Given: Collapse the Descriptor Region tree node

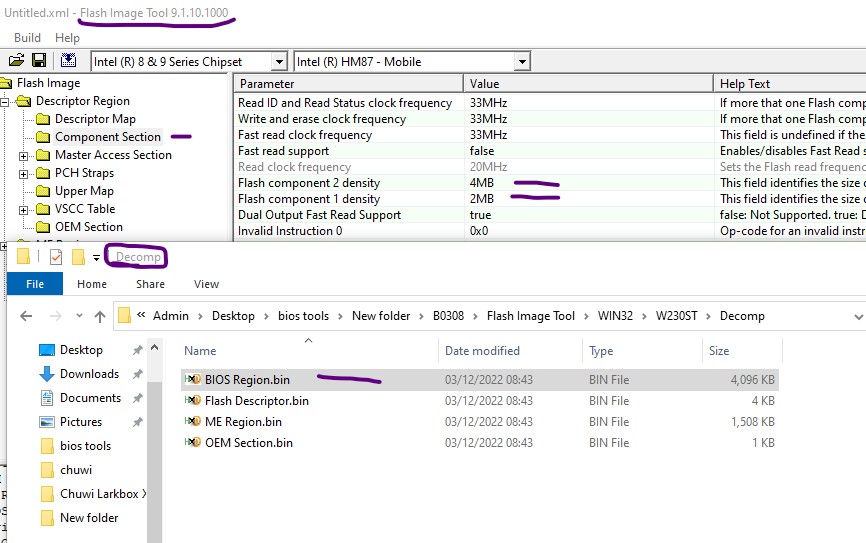Looking at the screenshot, I should tap(5, 102).
